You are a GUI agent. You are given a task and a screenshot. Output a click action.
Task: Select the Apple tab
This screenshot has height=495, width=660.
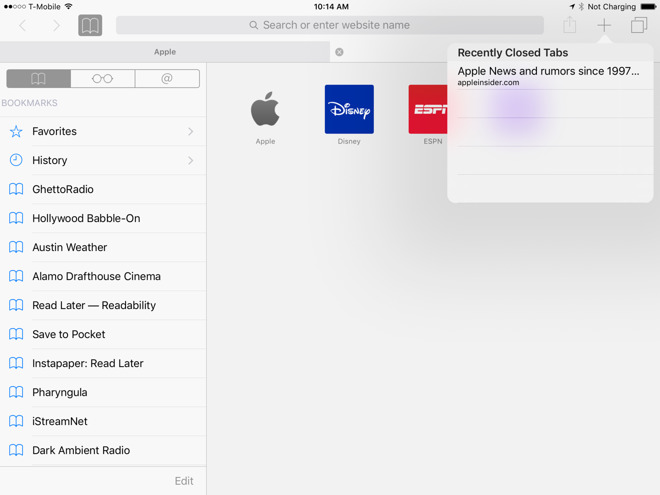point(165,52)
